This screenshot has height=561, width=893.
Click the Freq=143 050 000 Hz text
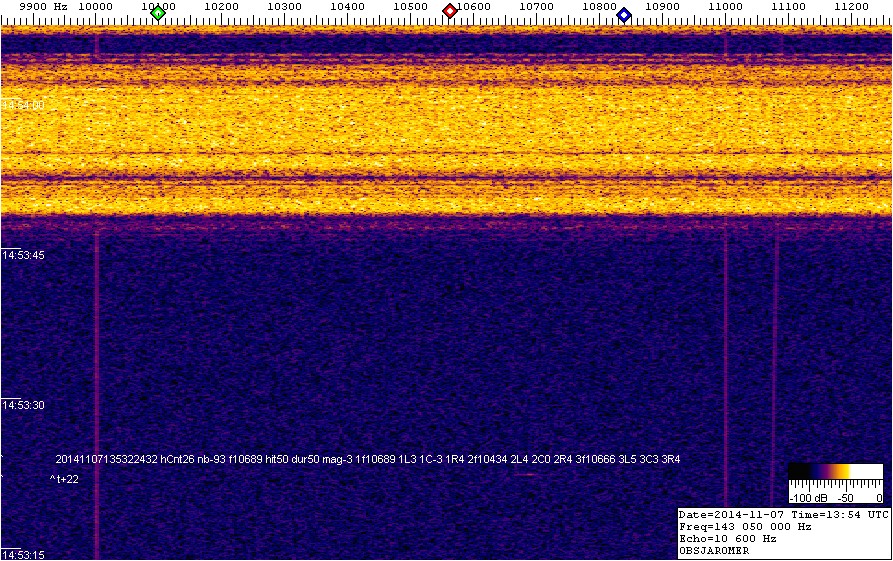tap(745, 526)
